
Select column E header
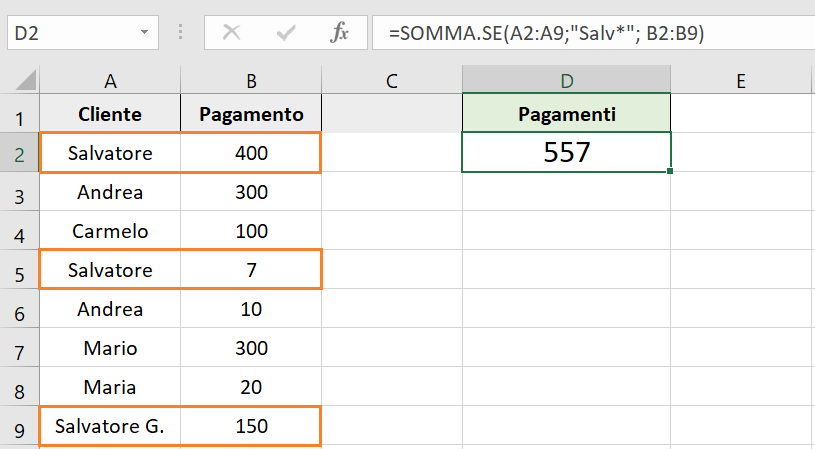point(741,81)
